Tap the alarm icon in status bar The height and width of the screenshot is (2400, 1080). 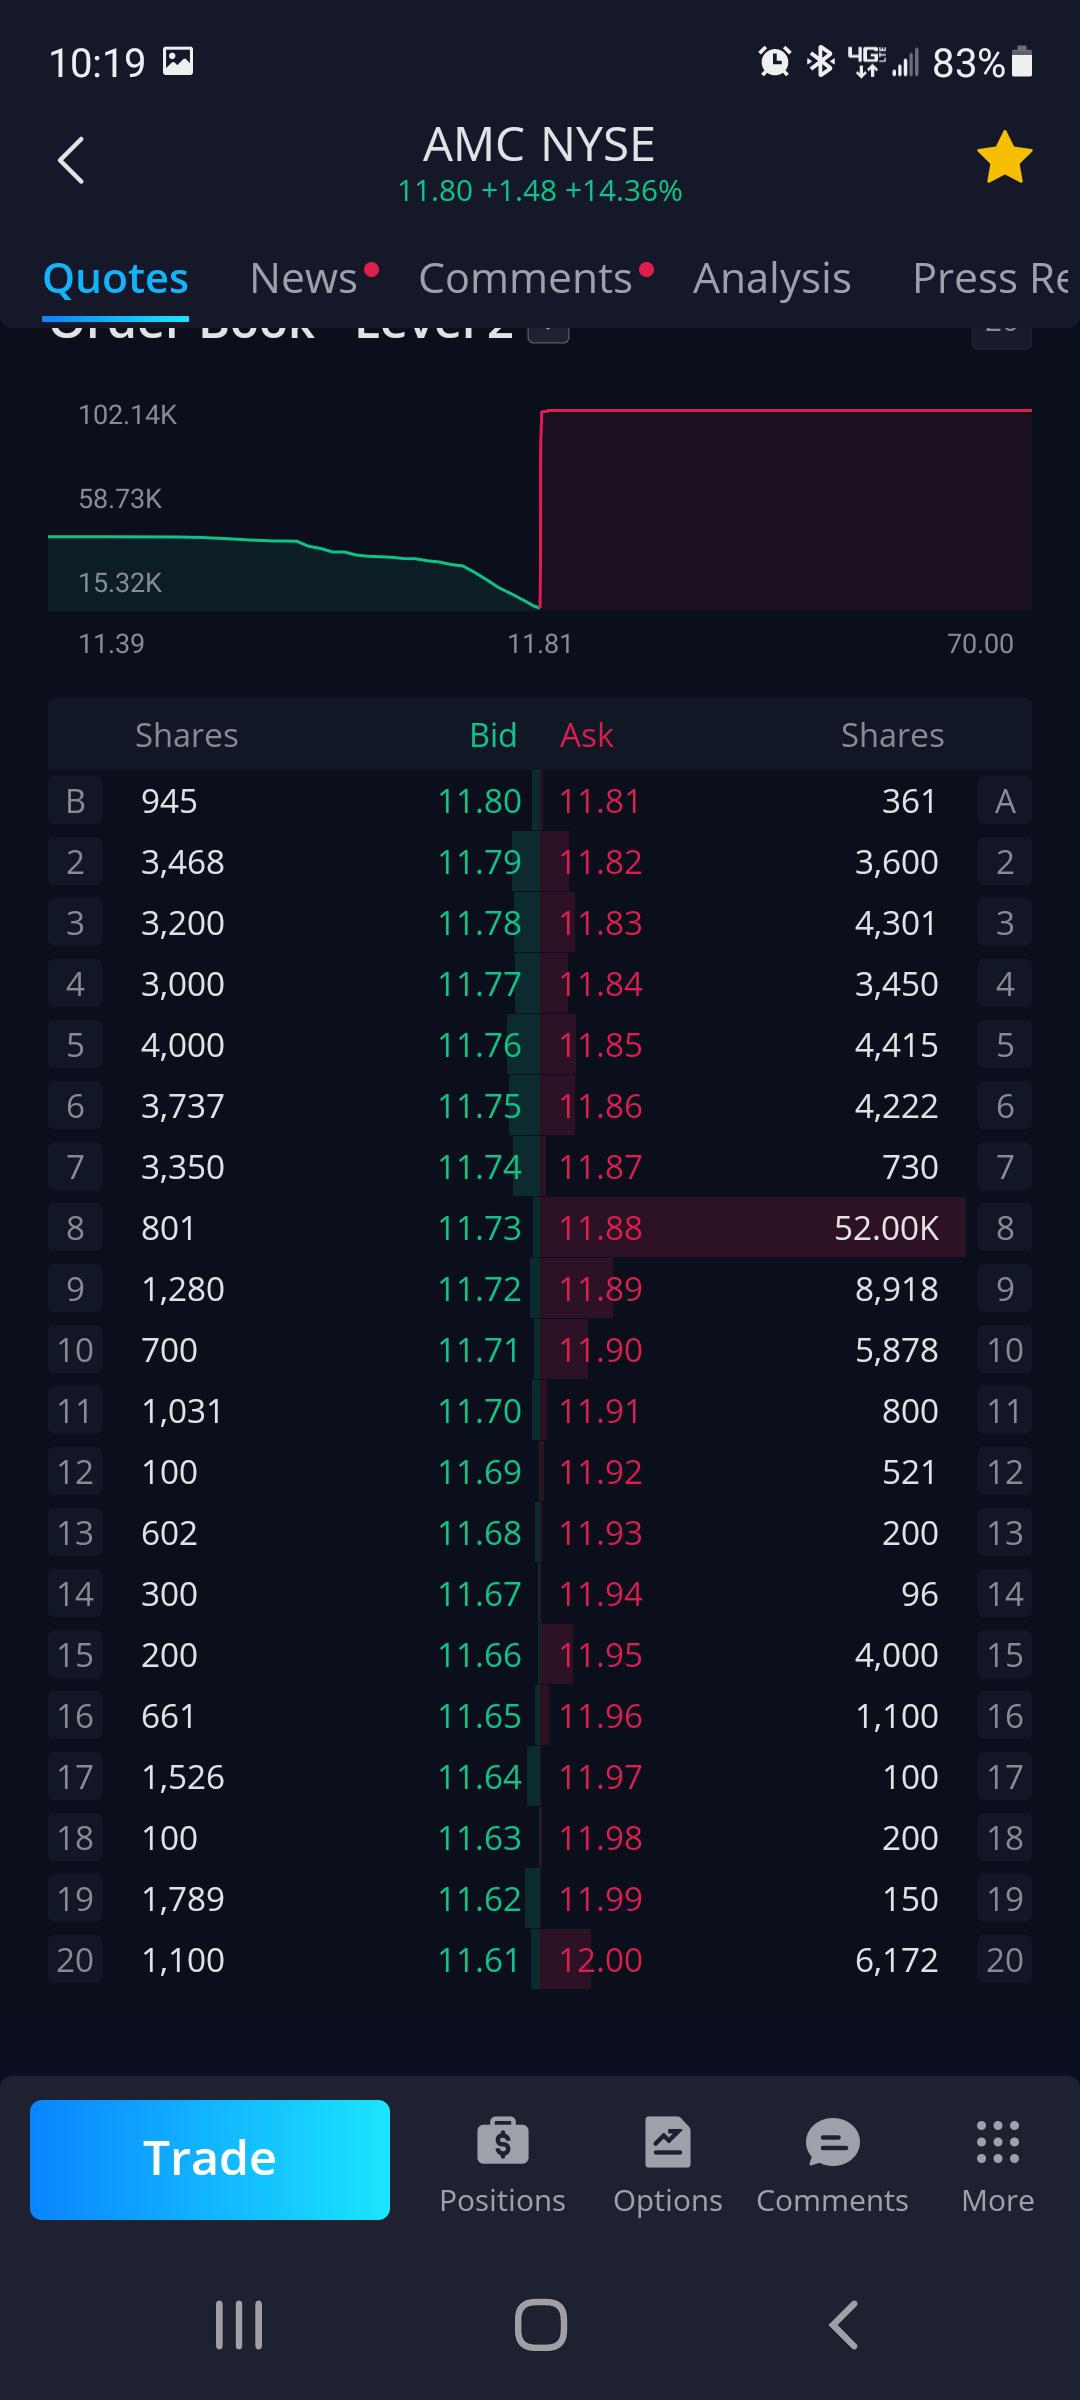774,62
